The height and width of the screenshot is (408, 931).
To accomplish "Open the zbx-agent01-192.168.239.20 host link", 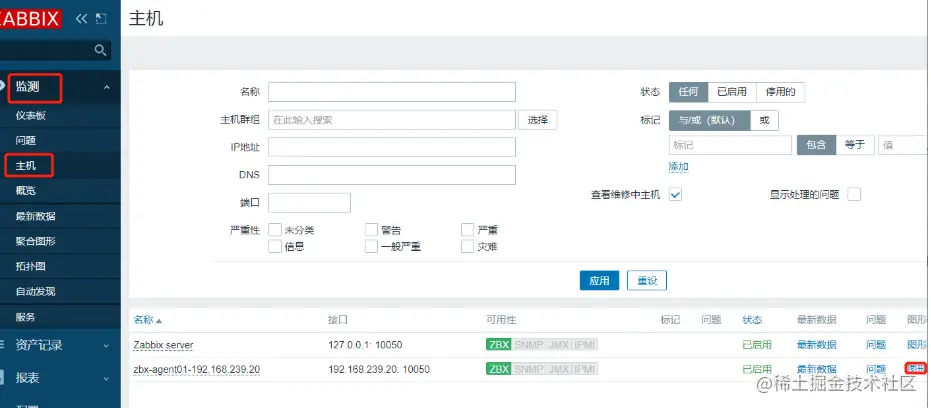I will pyautogui.click(x=197, y=369).
